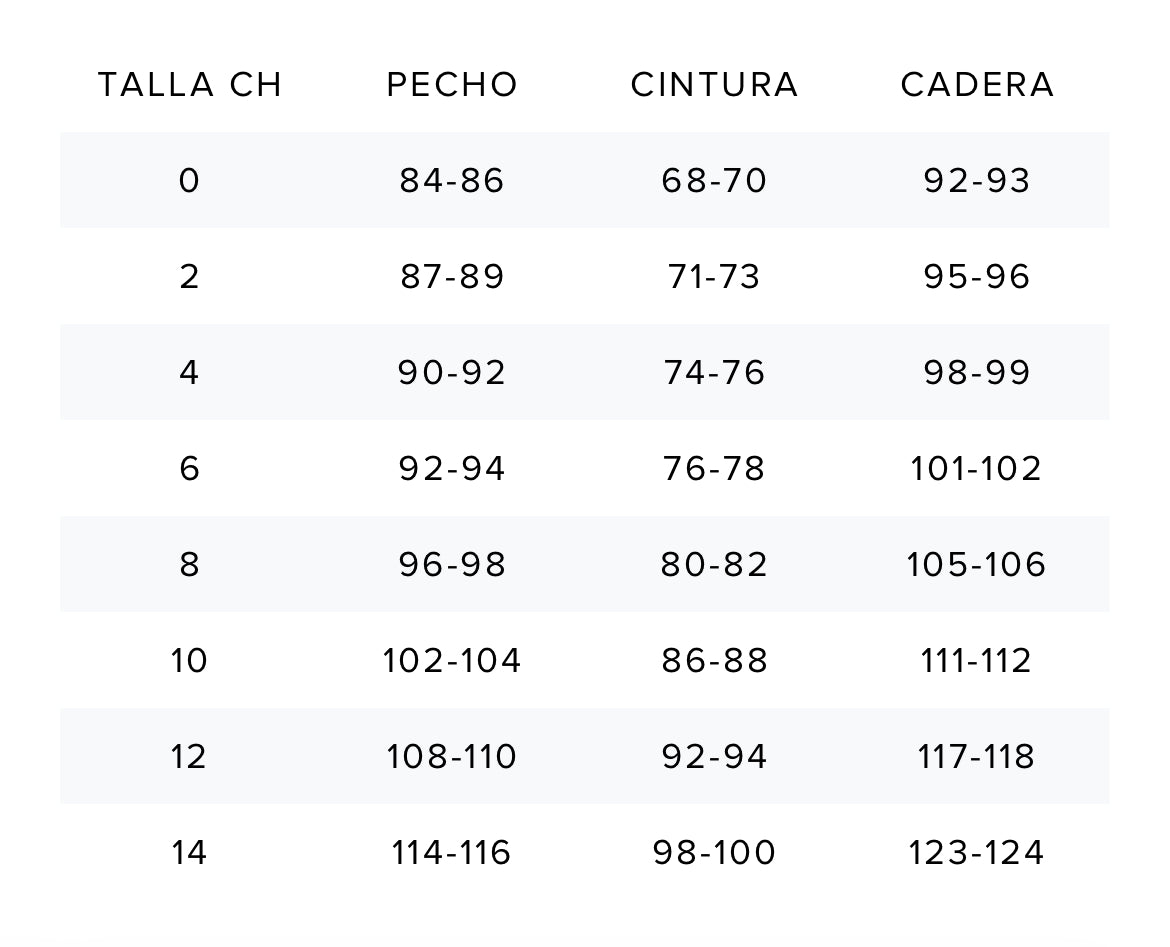Click the 84-86 pecho value
This screenshot has height=947, width=1170.
[452, 181]
